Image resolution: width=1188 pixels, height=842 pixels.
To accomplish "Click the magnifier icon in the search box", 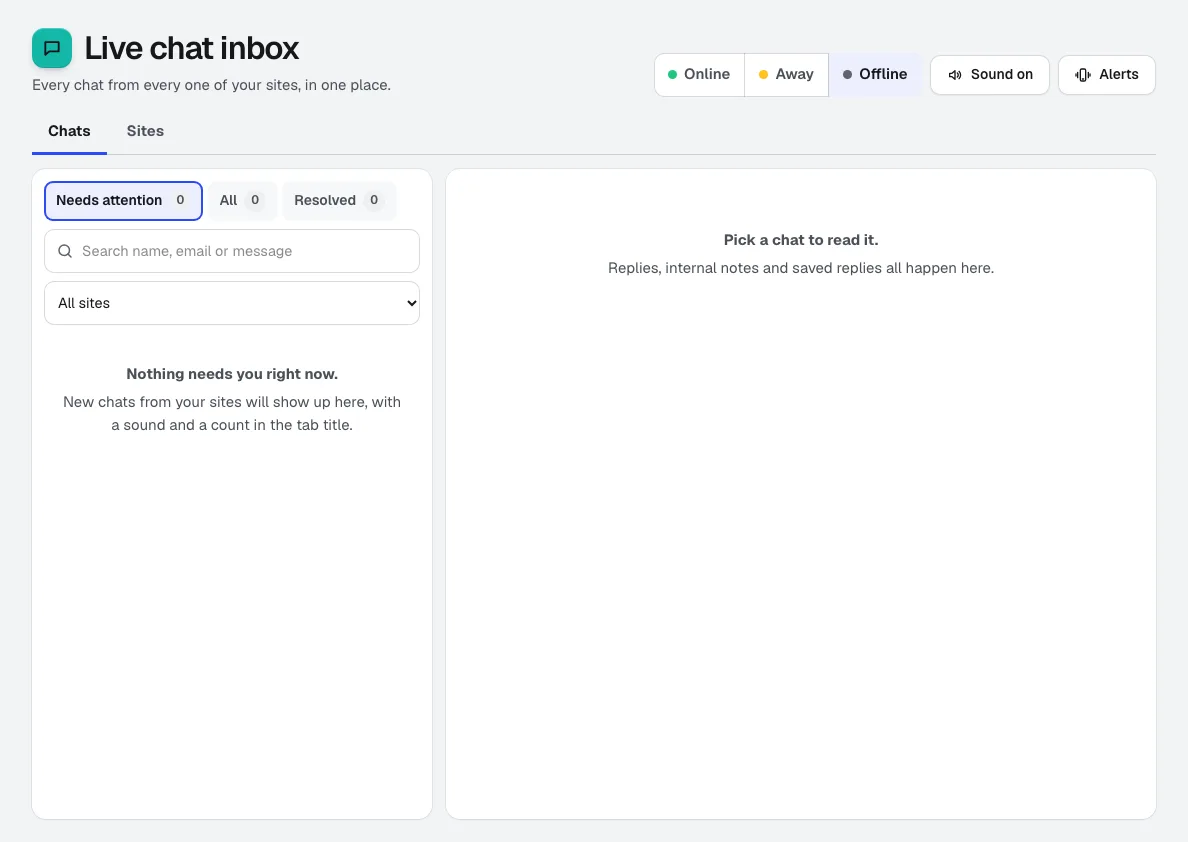I will 65,251.
